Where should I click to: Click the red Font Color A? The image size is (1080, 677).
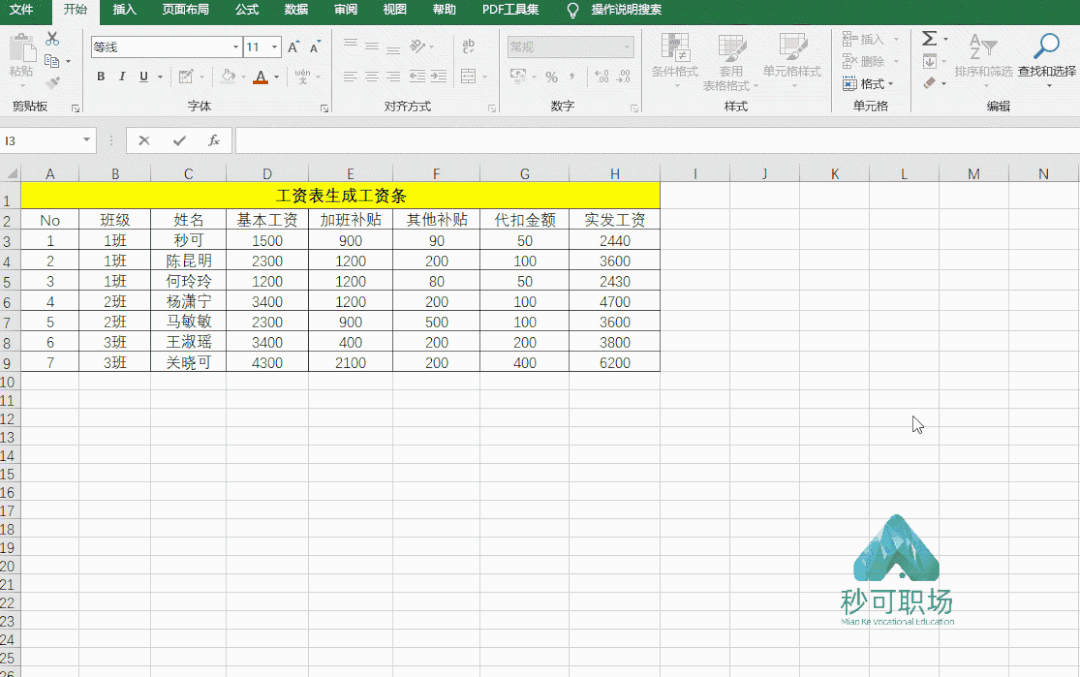pos(260,76)
